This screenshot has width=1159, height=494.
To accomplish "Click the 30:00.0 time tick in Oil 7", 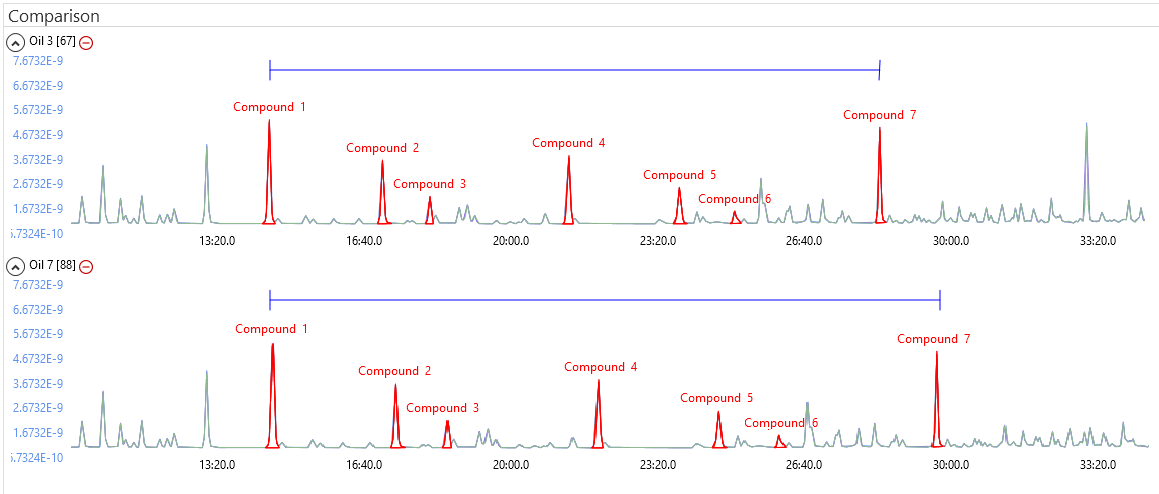I will coord(951,464).
